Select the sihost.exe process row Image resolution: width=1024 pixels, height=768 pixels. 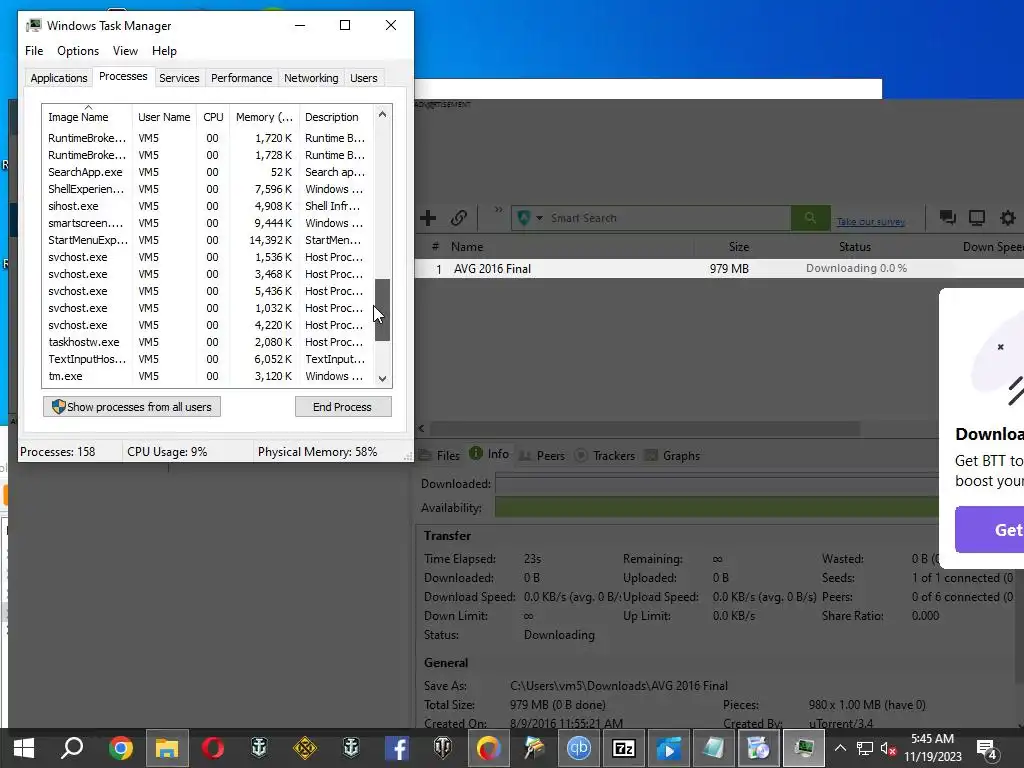tap(207, 206)
